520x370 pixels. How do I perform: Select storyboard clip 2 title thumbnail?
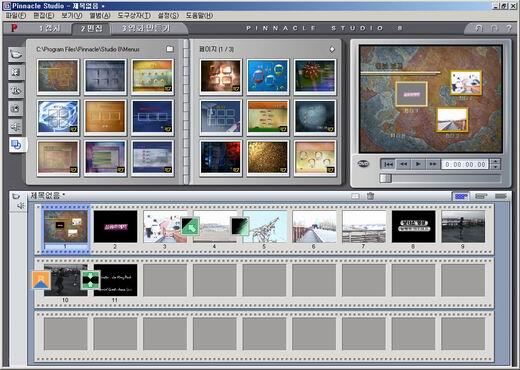[x=115, y=226]
